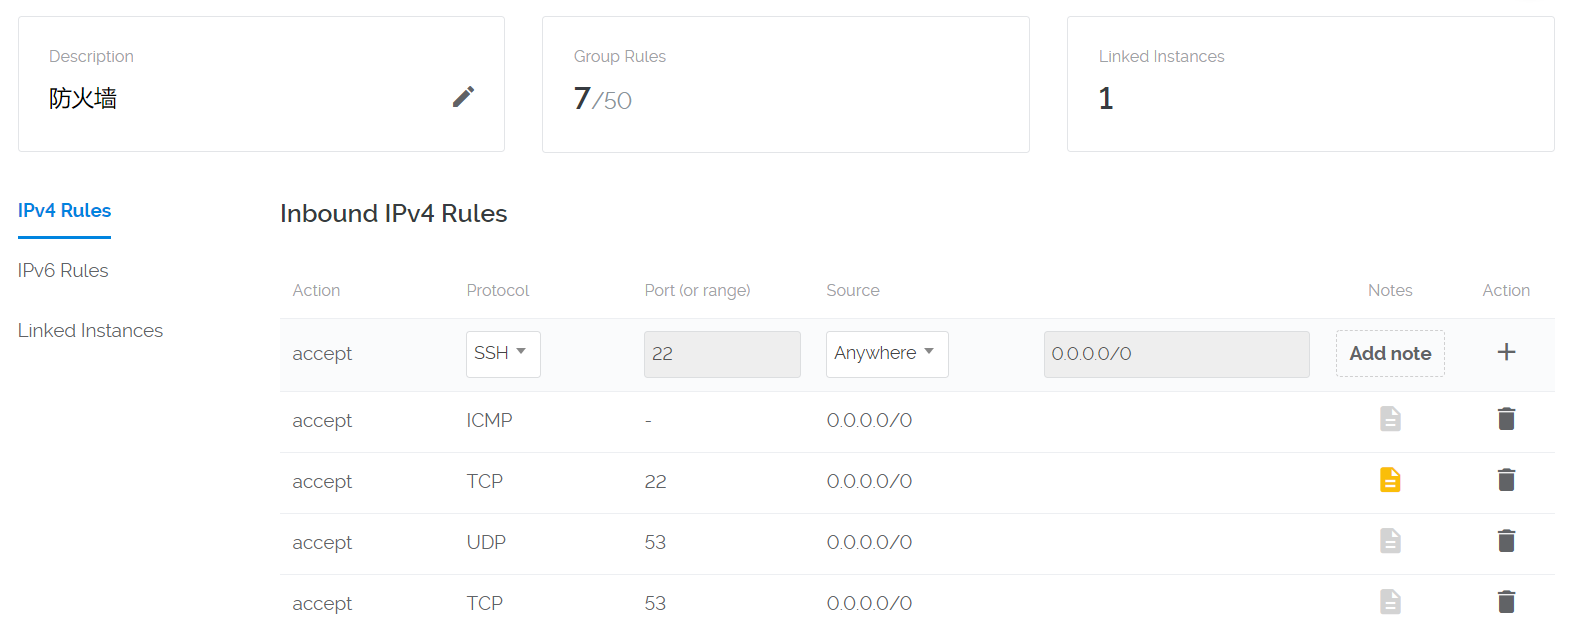Delete the TCP port 53 rule

[x=1506, y=602]
